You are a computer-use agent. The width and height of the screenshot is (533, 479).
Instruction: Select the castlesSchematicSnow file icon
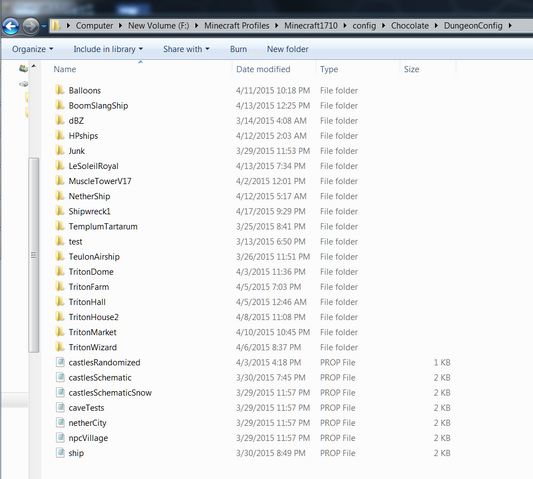coord(60,392)
